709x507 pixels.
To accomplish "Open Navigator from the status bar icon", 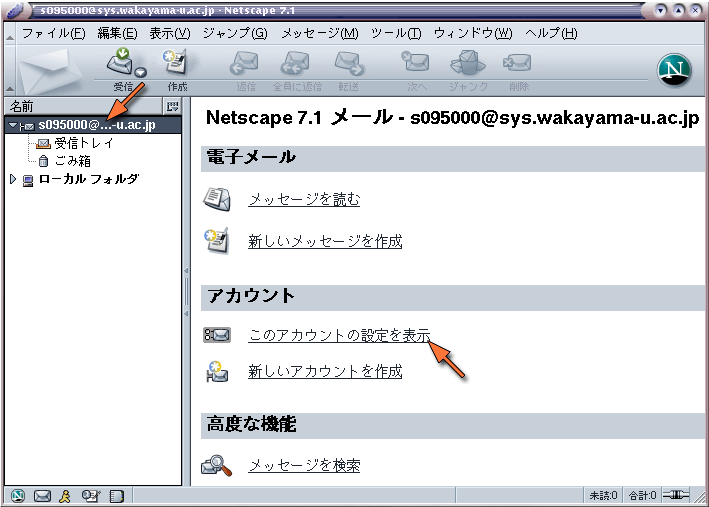I will click(18, 496).
